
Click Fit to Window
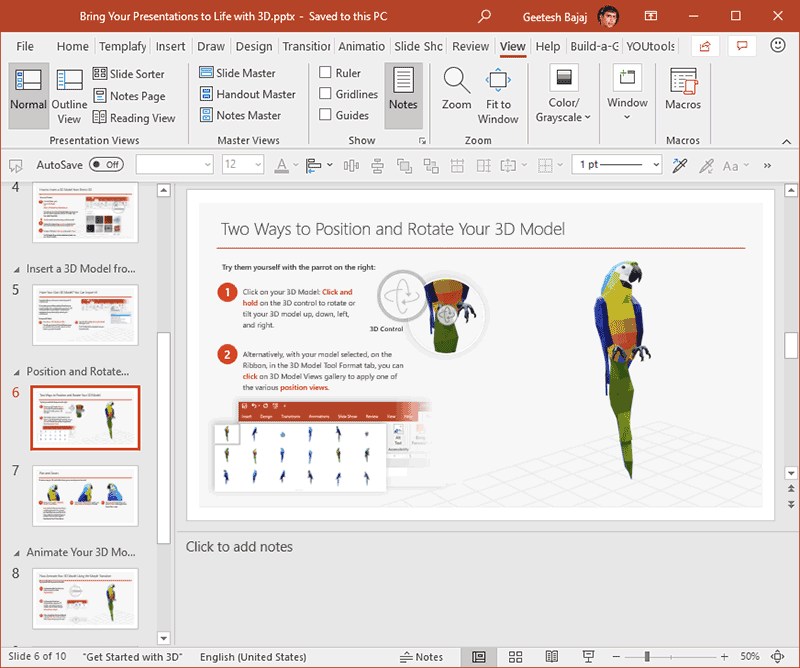[498, 95]
